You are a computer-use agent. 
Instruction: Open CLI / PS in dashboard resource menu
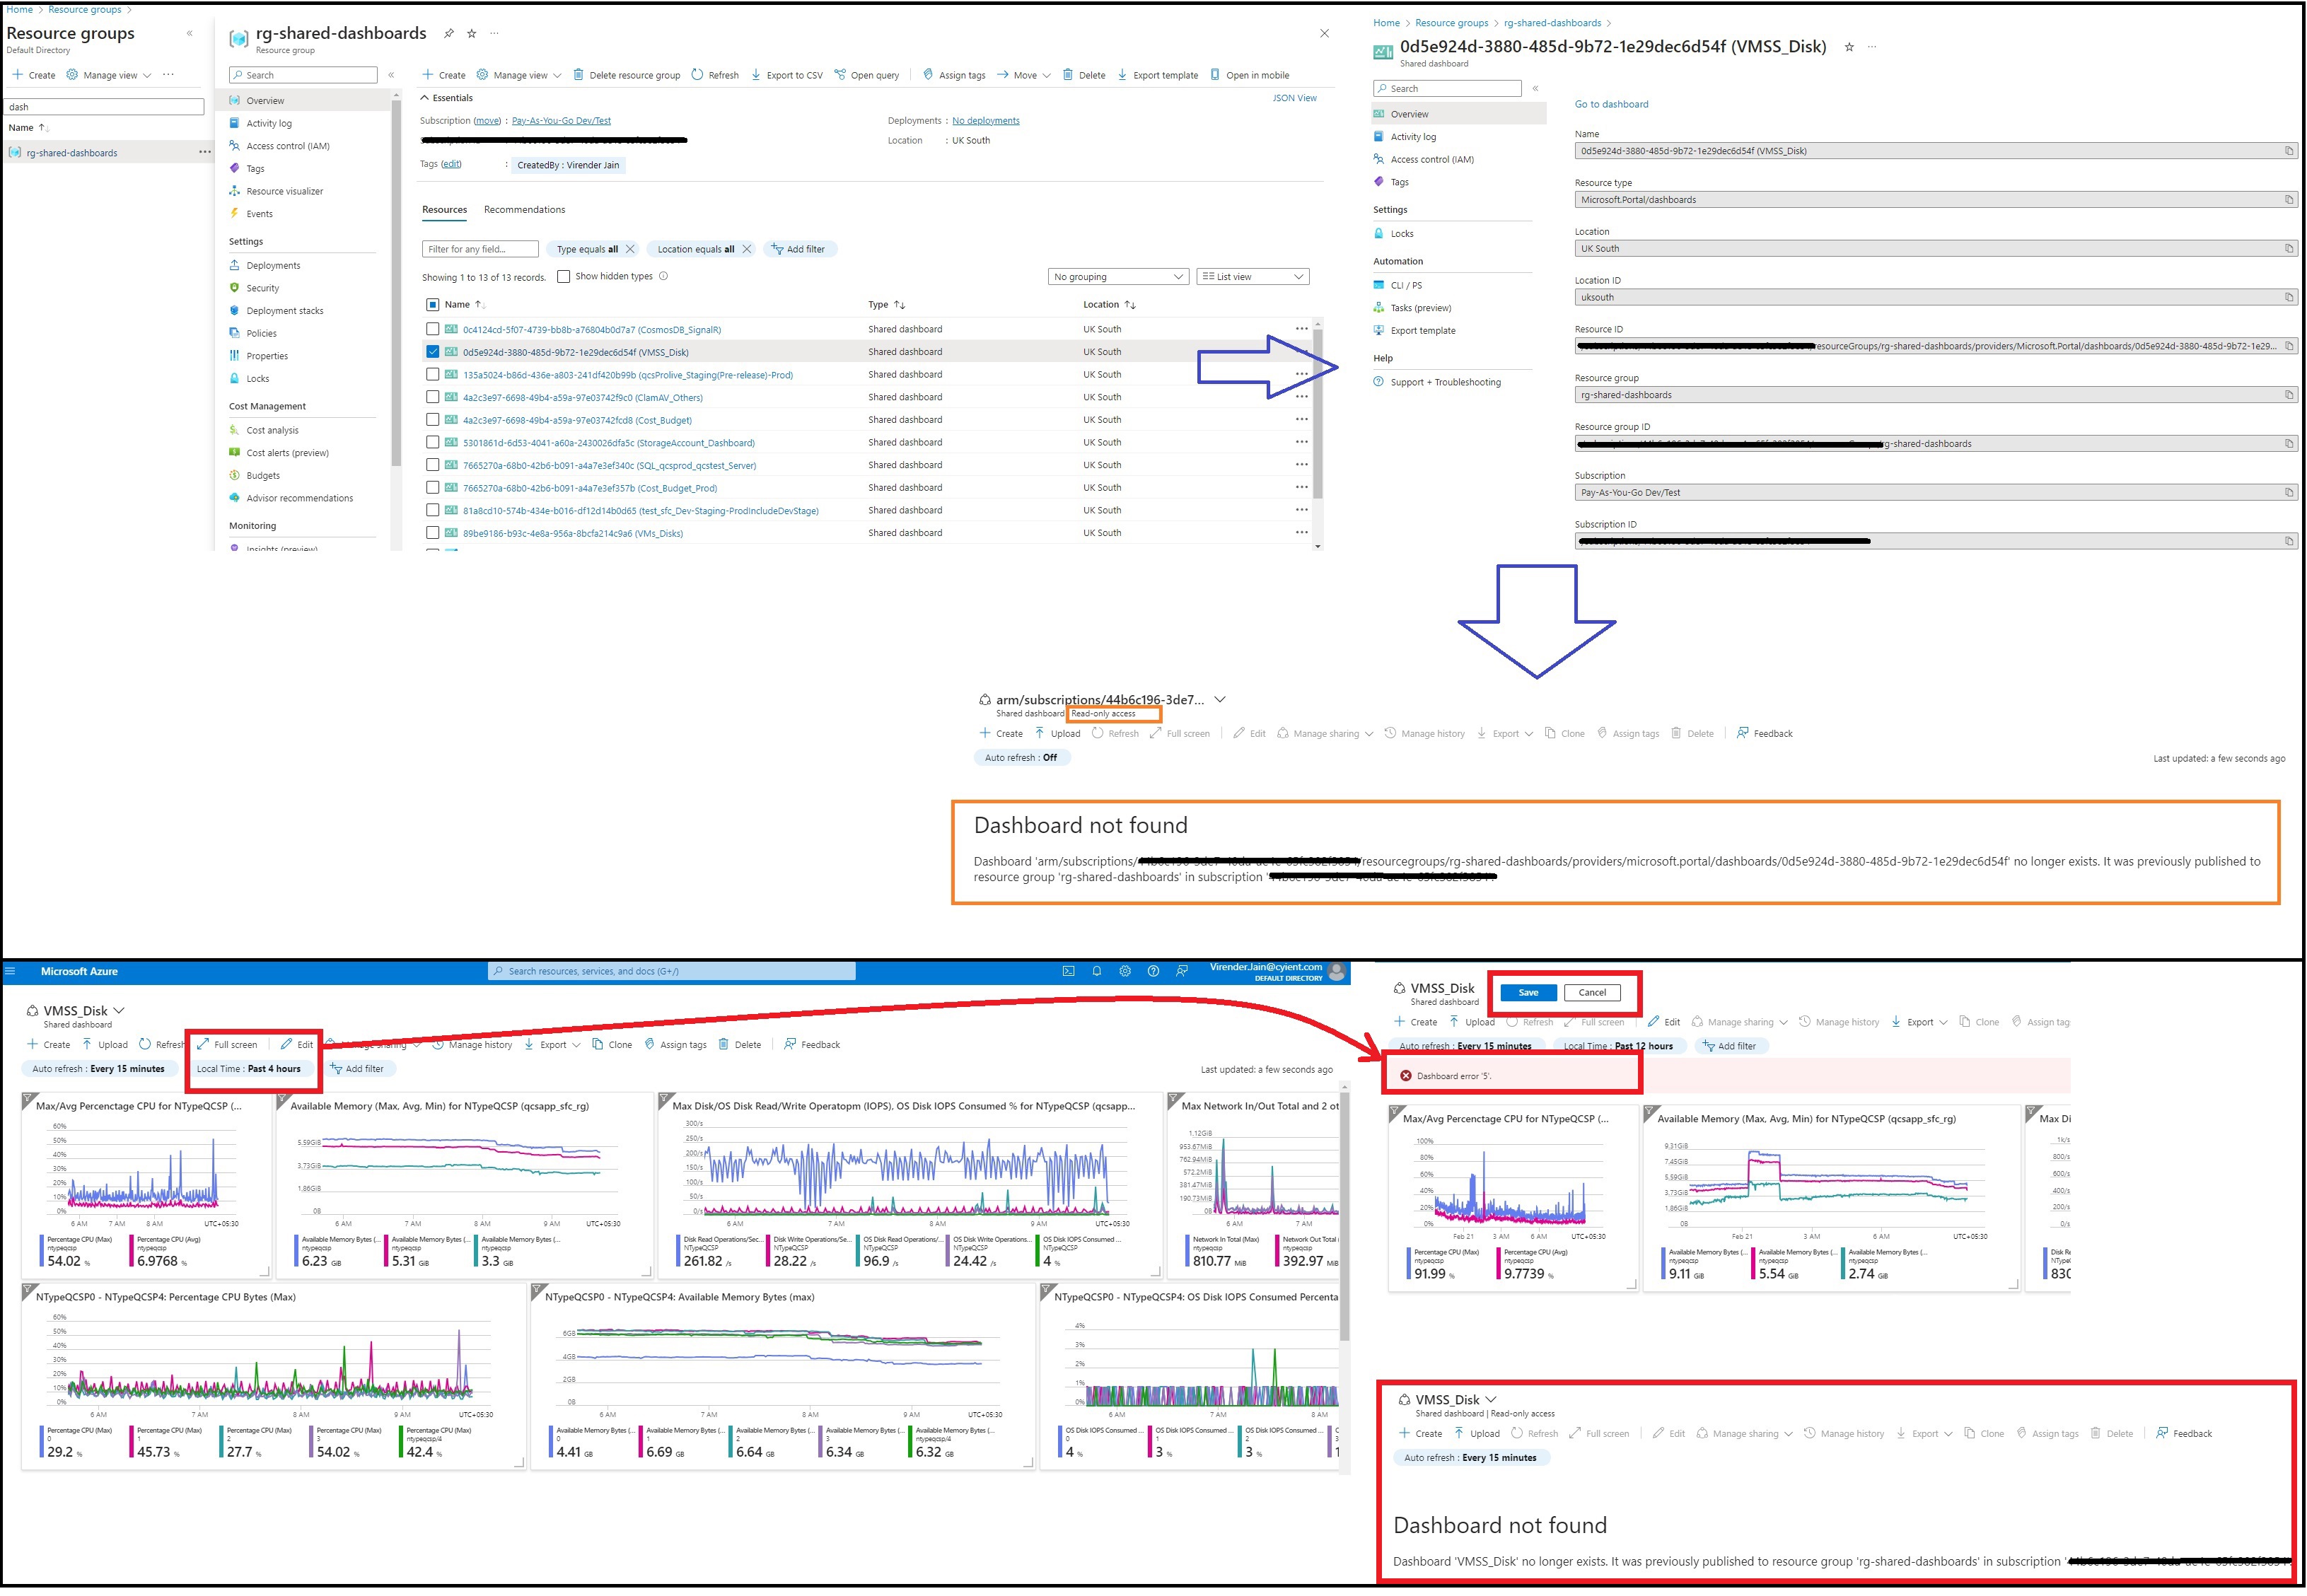[x=1406, y=286]
